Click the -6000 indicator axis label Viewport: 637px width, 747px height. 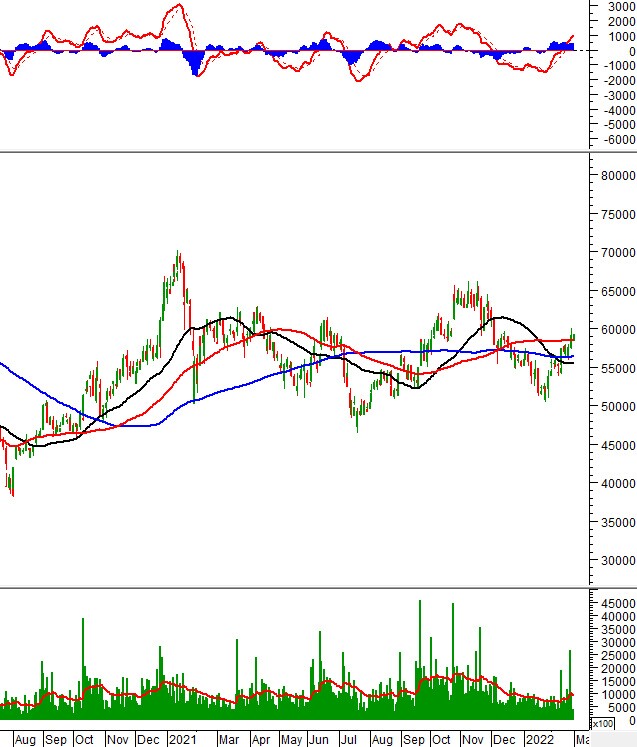619,140
